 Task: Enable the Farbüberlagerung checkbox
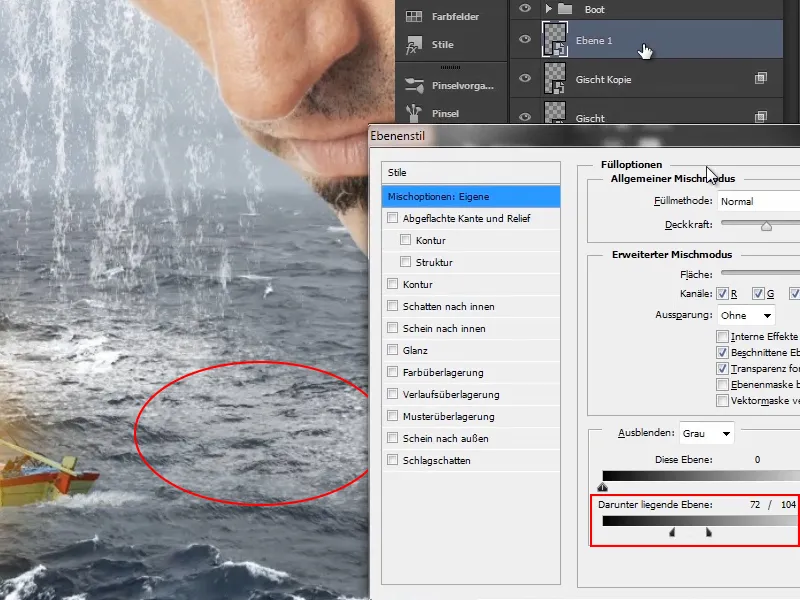coord(392,372)
